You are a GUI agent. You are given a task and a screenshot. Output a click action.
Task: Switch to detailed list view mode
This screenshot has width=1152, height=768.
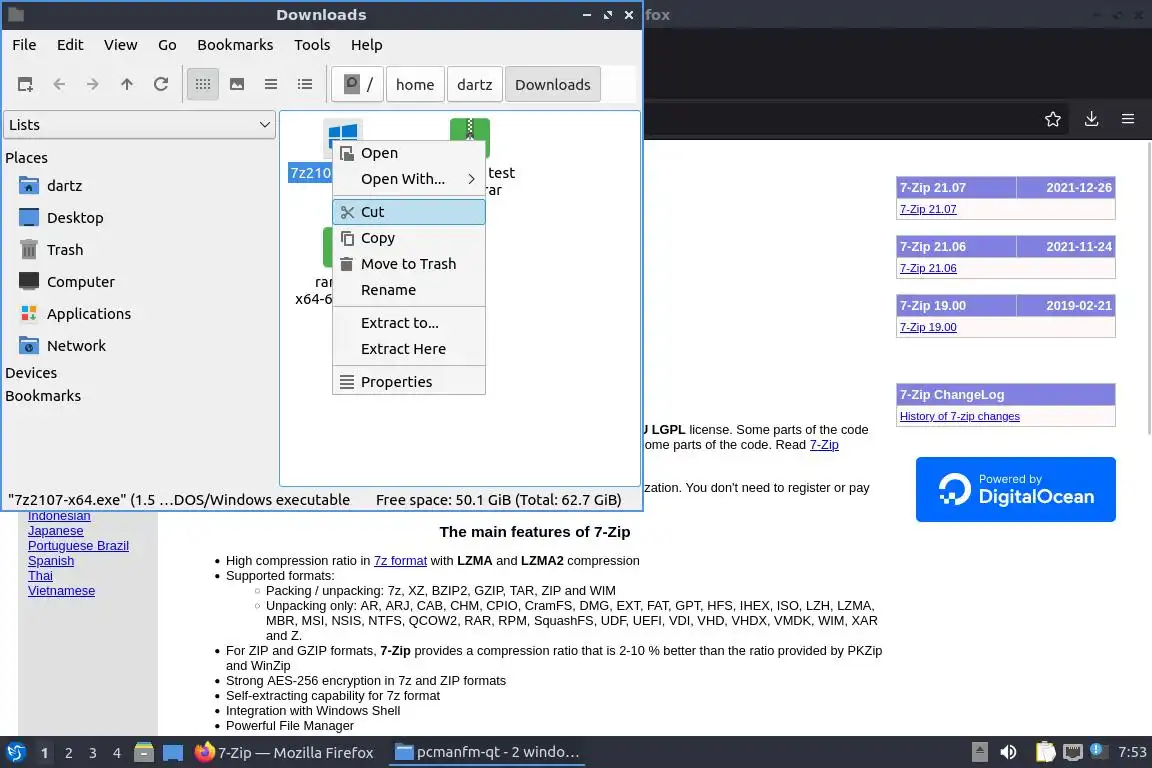point(305,85)
